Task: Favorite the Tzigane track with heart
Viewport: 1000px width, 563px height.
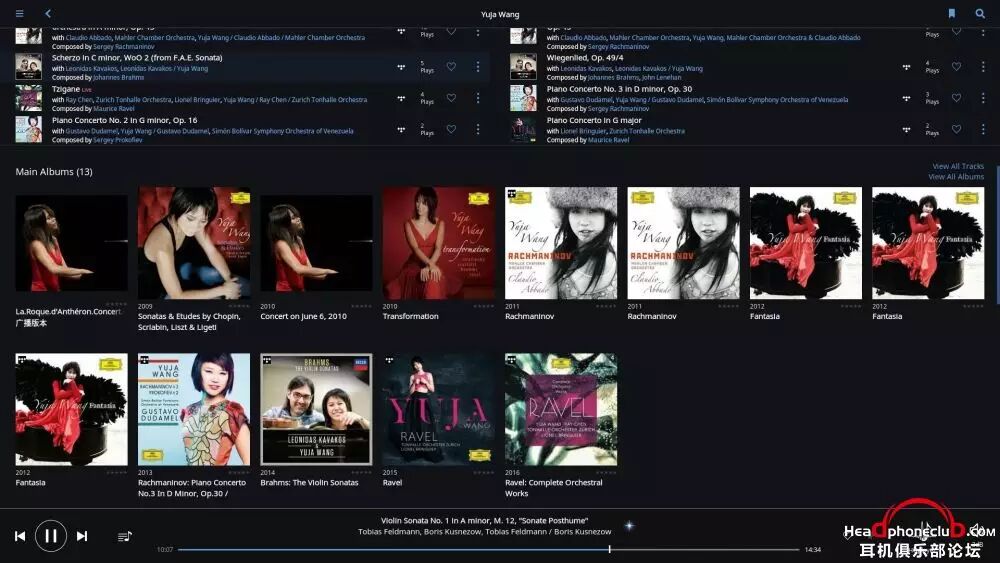Action: (x=451, y=98)
